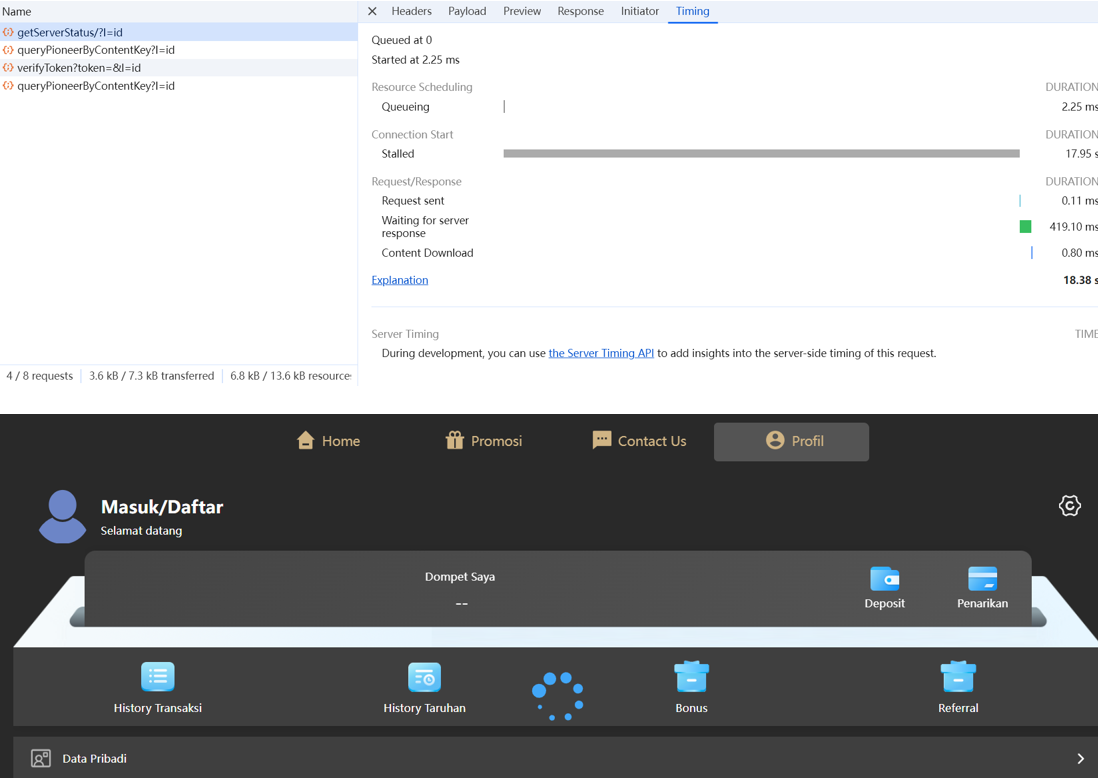
Task: Open the Promosi tab label
Action: coord(496,441)
